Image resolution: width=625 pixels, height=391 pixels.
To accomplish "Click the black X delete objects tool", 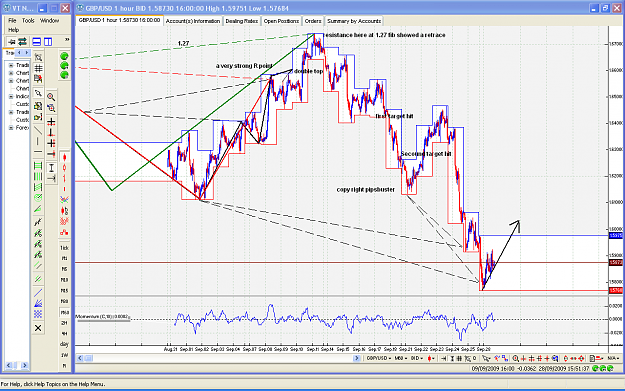I will click(38, 328).
